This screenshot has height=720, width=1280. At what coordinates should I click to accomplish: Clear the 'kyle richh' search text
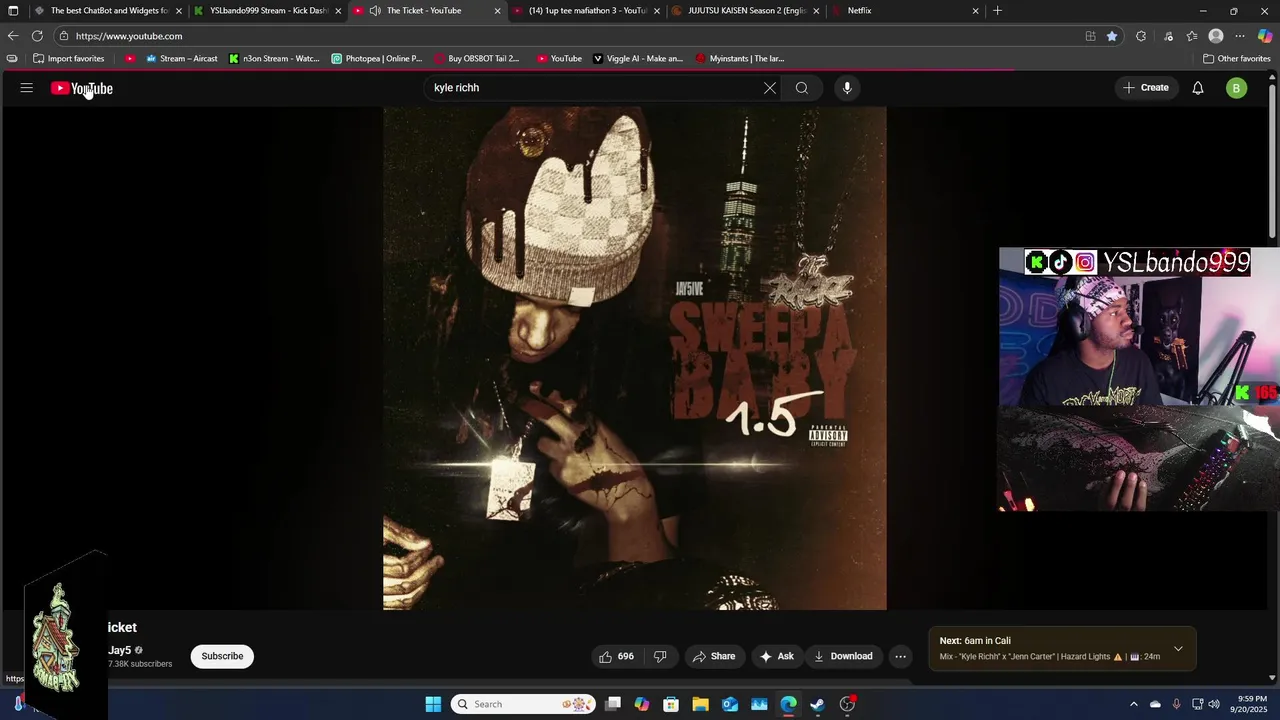(x=770, y=88)
